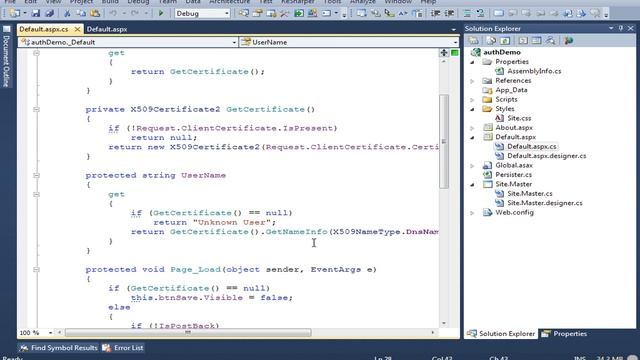The width and height of the screenshot is (640, 360).
Task: Select the App_Data folder
Action: pos(511,90)
